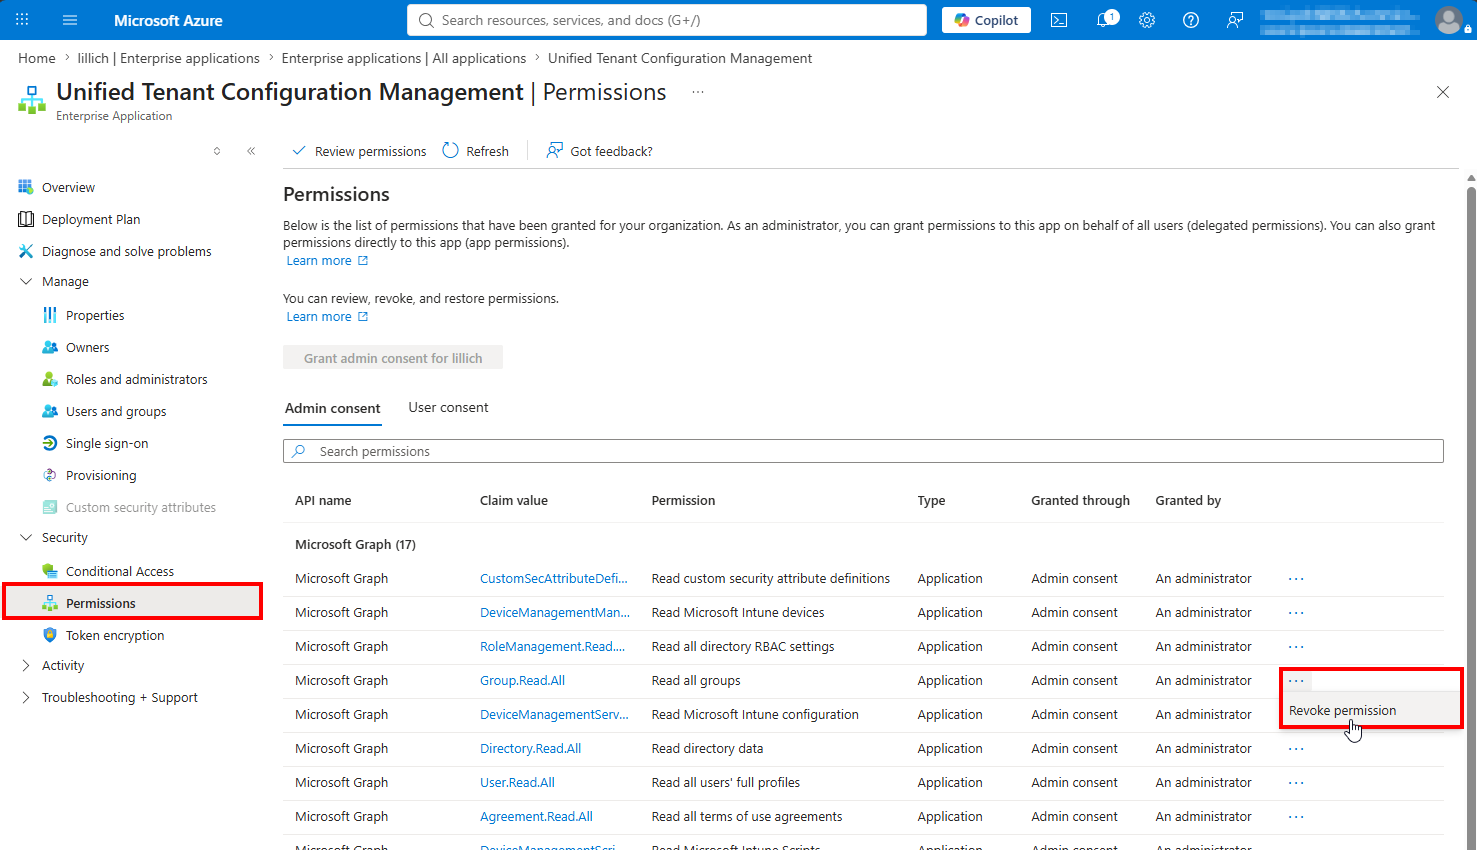
Task: Click the feedback icon in top bar
Action: [1235, 20]
